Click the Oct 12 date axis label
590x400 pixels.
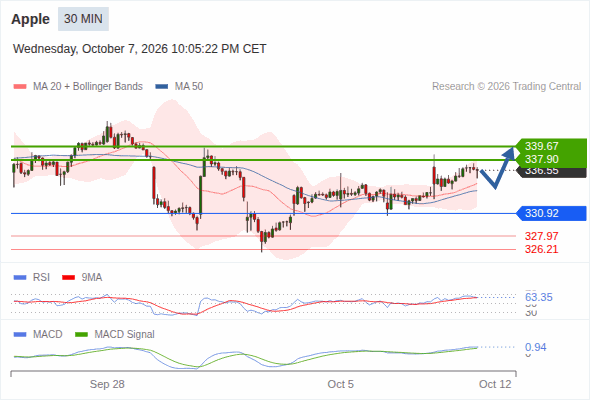(x=495, y=384)
